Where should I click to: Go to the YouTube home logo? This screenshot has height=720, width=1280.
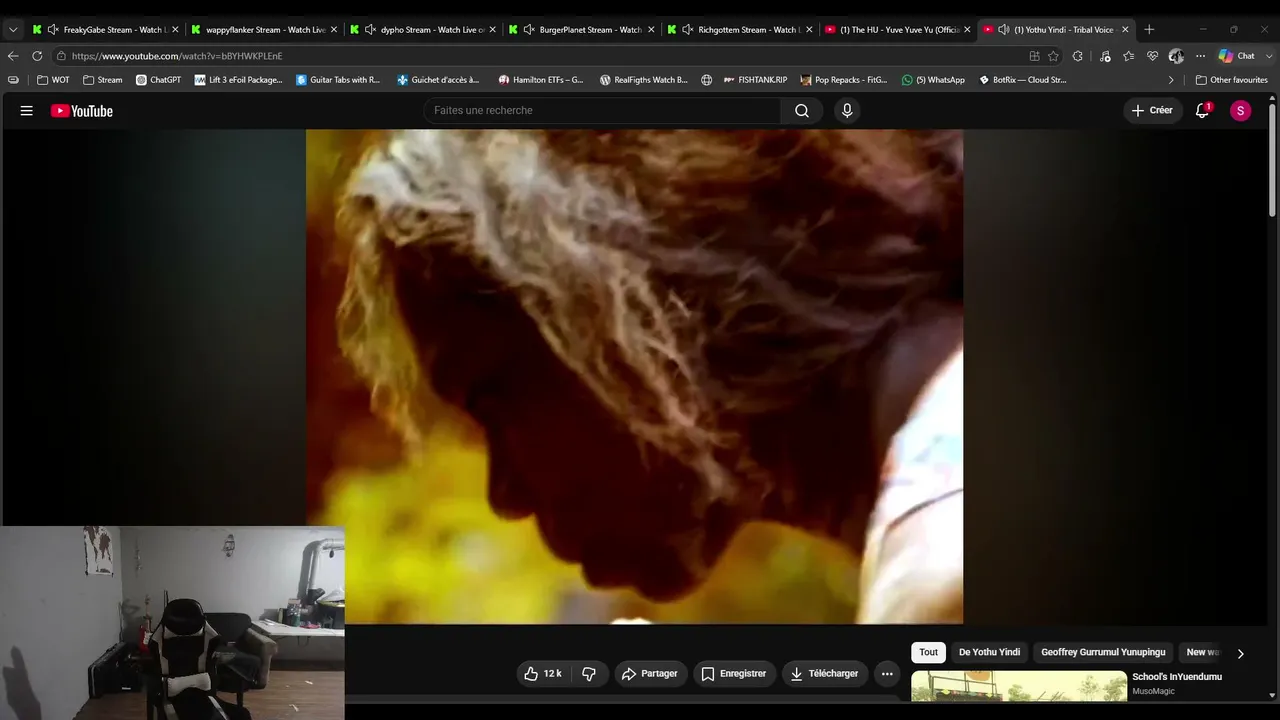[x=82, y=111]
